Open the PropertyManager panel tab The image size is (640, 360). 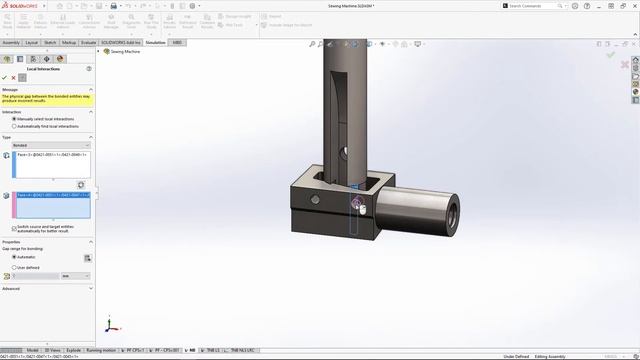[20, 59]
